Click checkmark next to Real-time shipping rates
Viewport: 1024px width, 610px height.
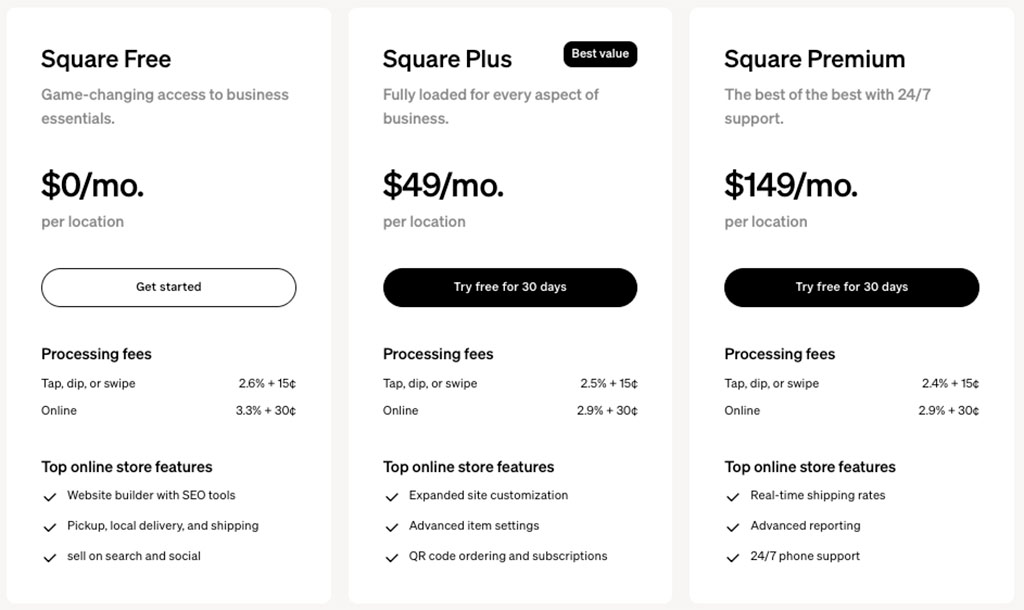(733, 497)
